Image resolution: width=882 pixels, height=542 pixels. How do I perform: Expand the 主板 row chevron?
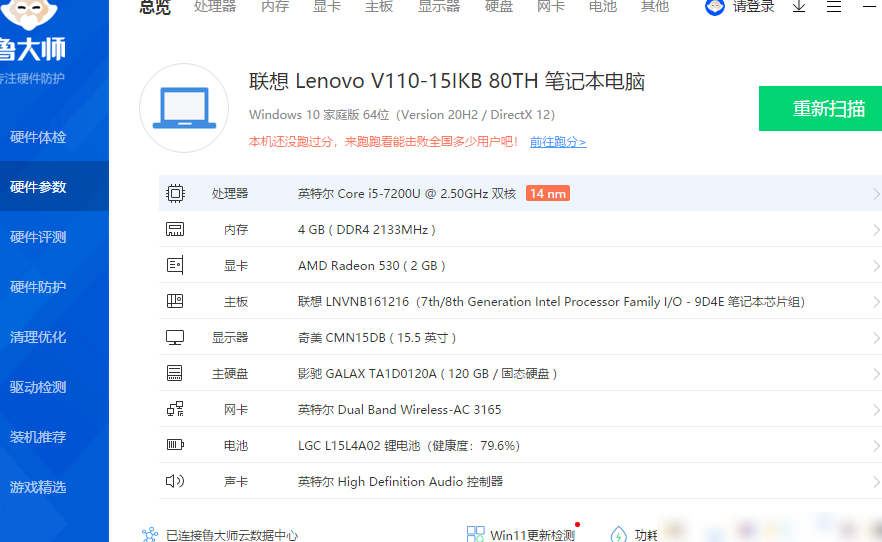coord(876,302)
